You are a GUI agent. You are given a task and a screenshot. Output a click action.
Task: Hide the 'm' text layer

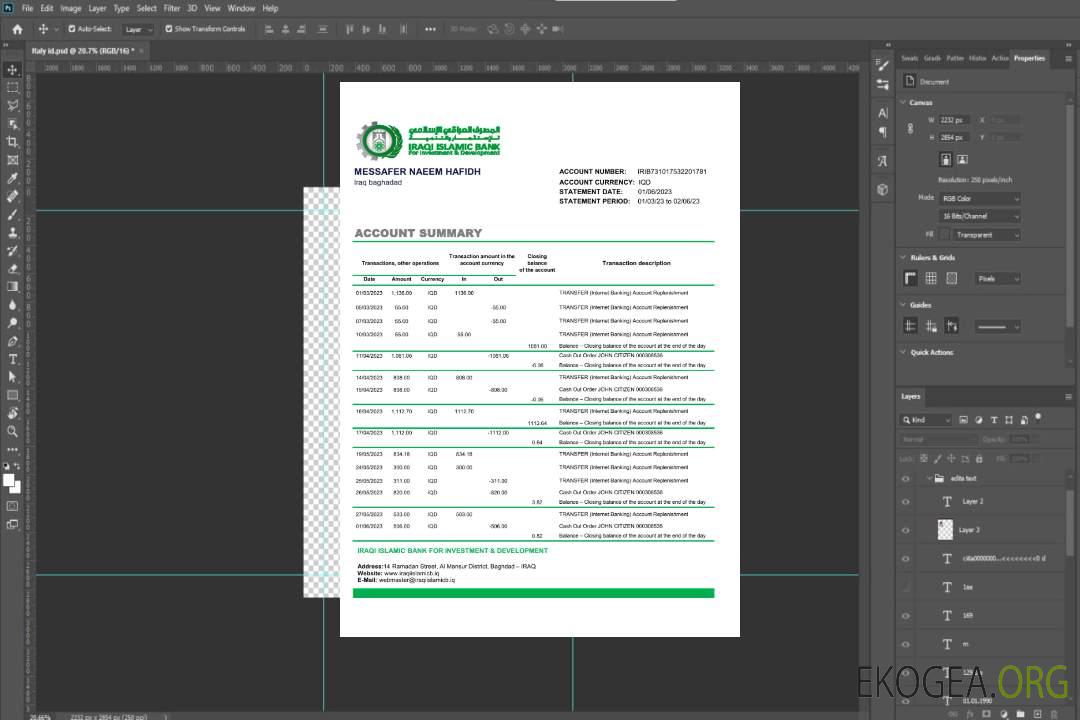pyautogui.click(x=906, y=644)
